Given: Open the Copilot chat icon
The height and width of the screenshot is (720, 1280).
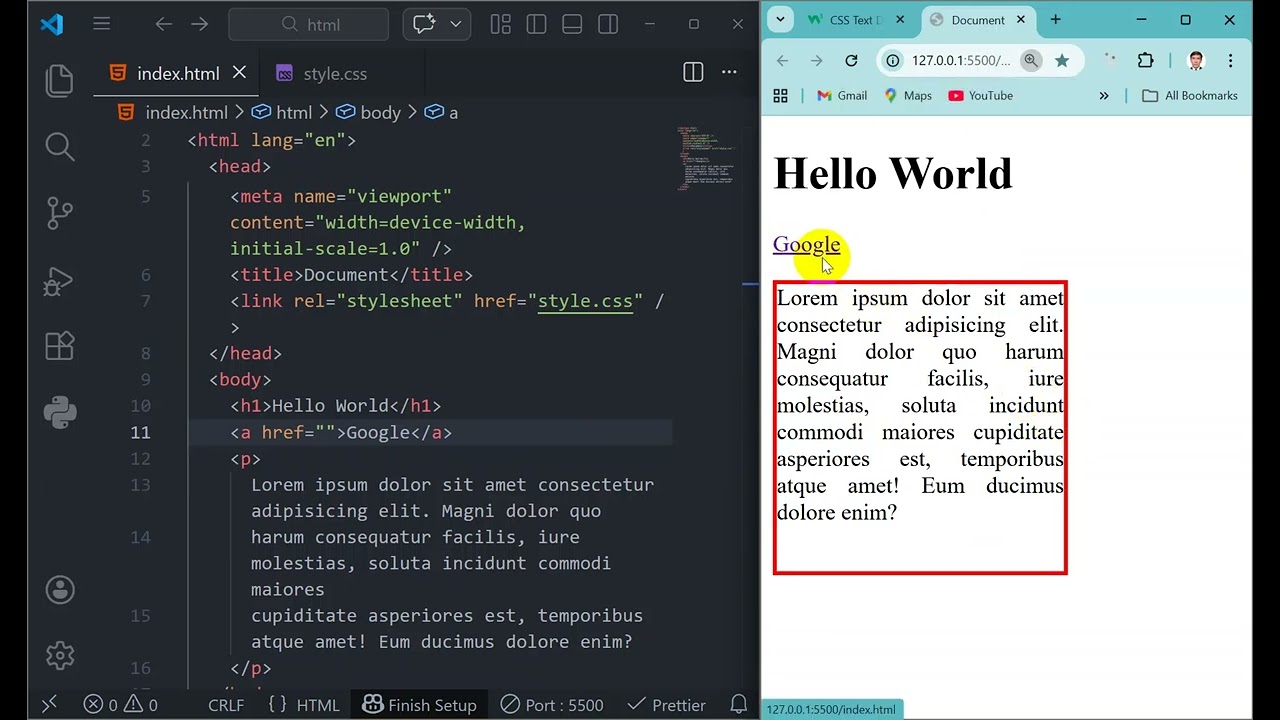Looking at the screenshot, I should [x=425, y=24].
